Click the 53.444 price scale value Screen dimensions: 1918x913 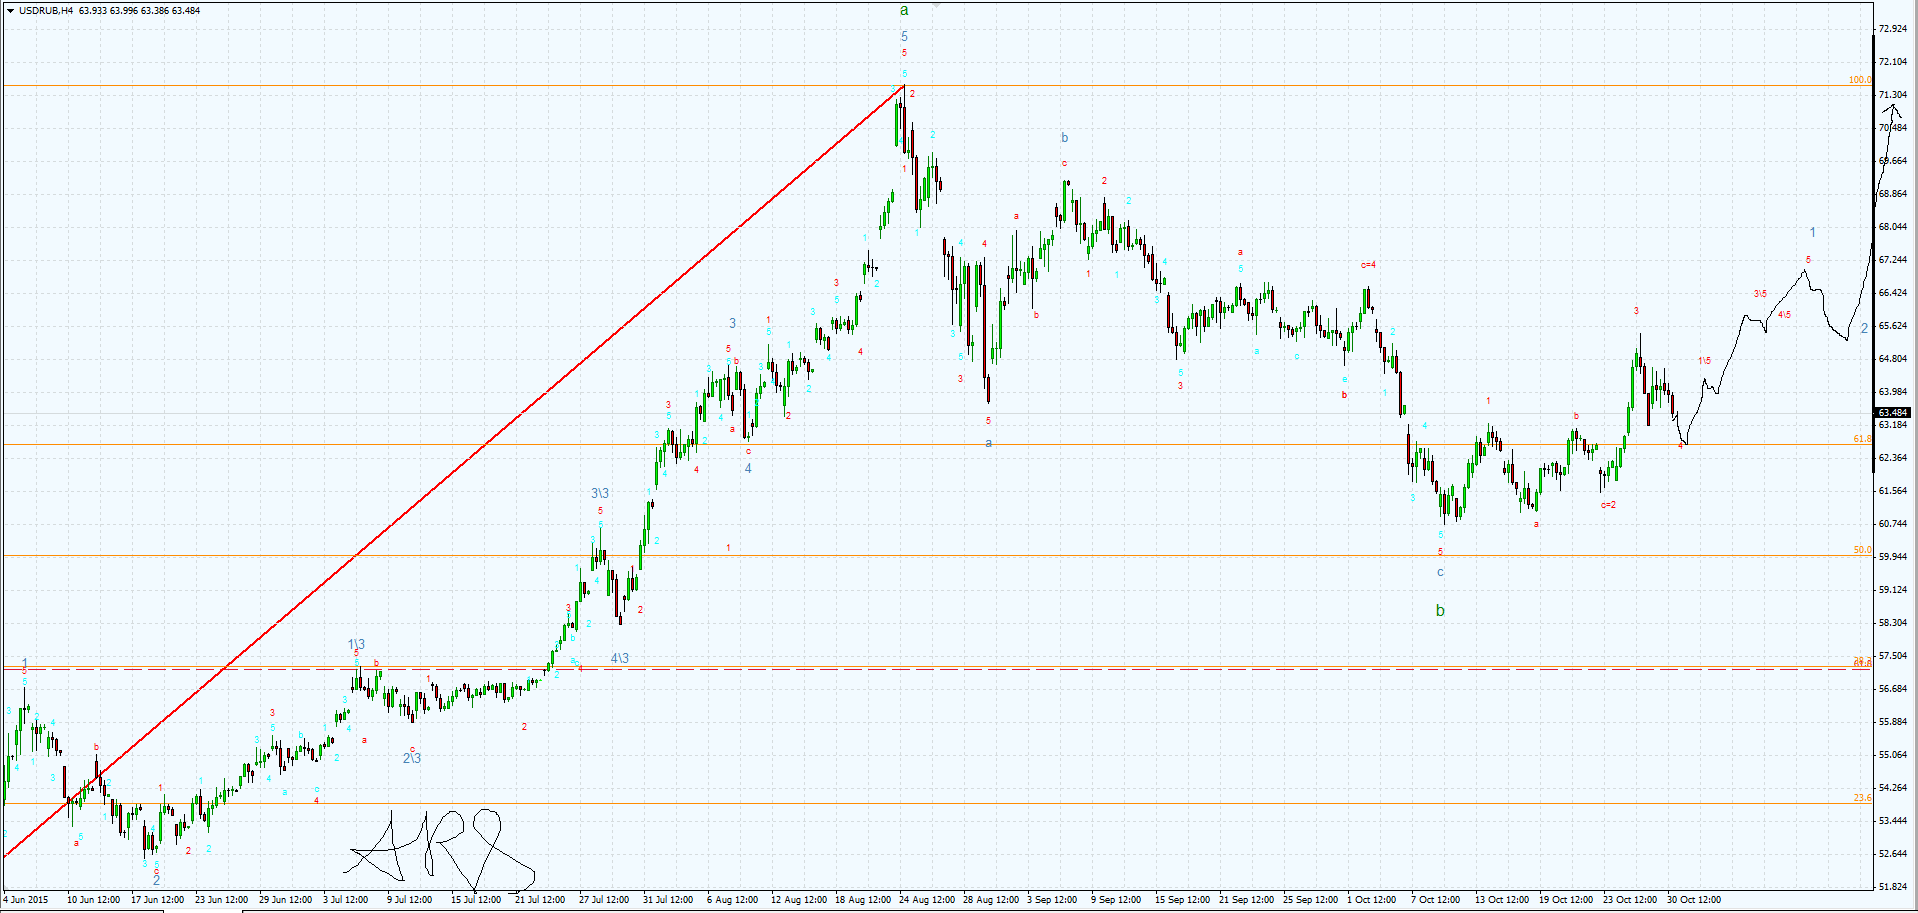[1892, 821]
